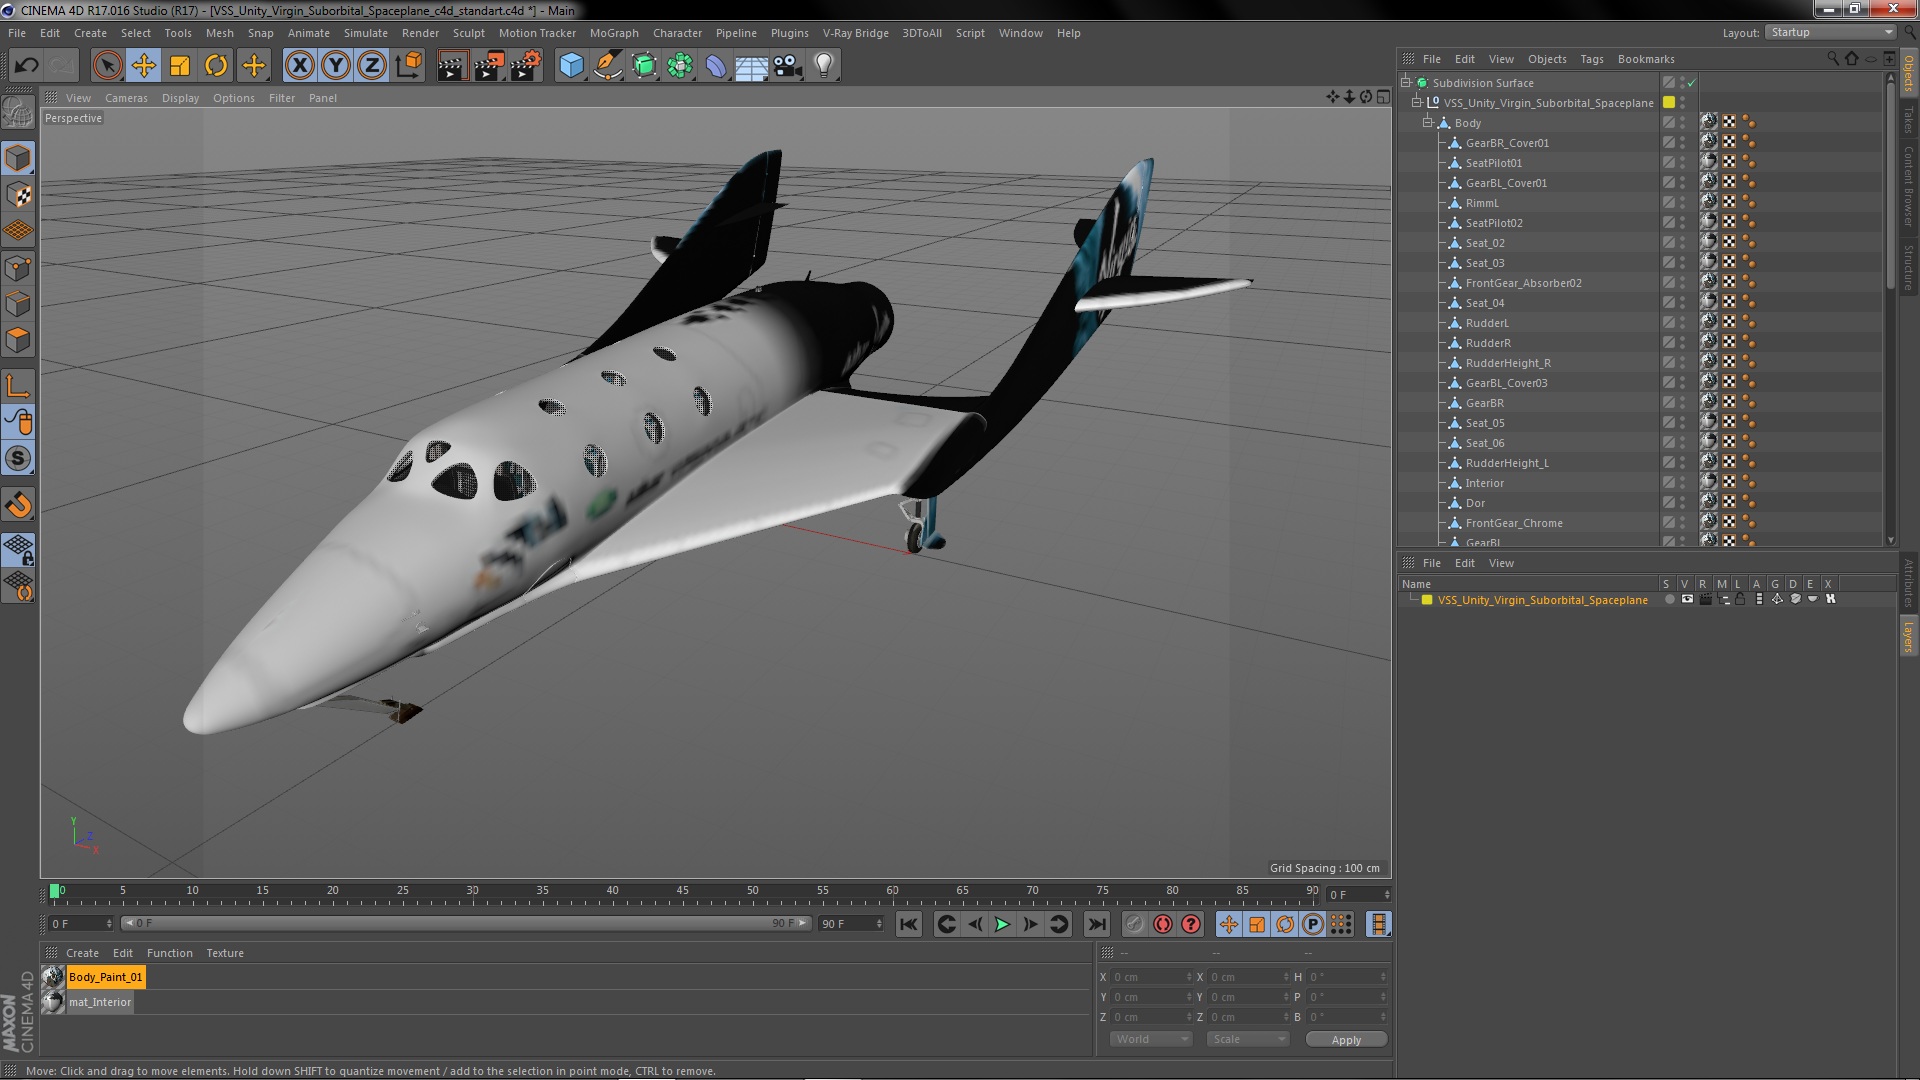Toggle autokeying record button
This screenshot has height=1080, width=1920.
point(1162,924)
